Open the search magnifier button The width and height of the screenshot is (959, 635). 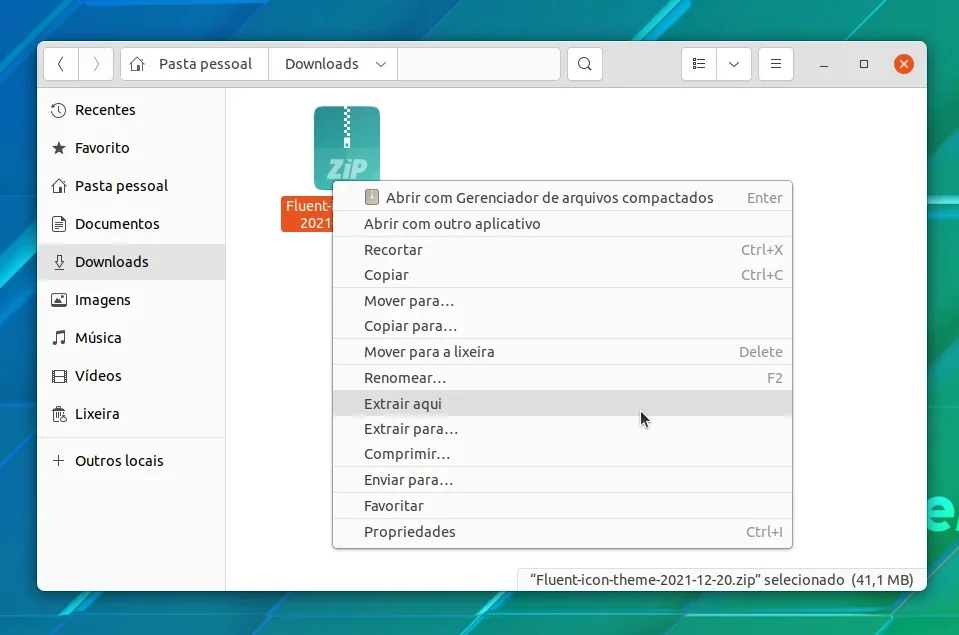coord(585,64)
